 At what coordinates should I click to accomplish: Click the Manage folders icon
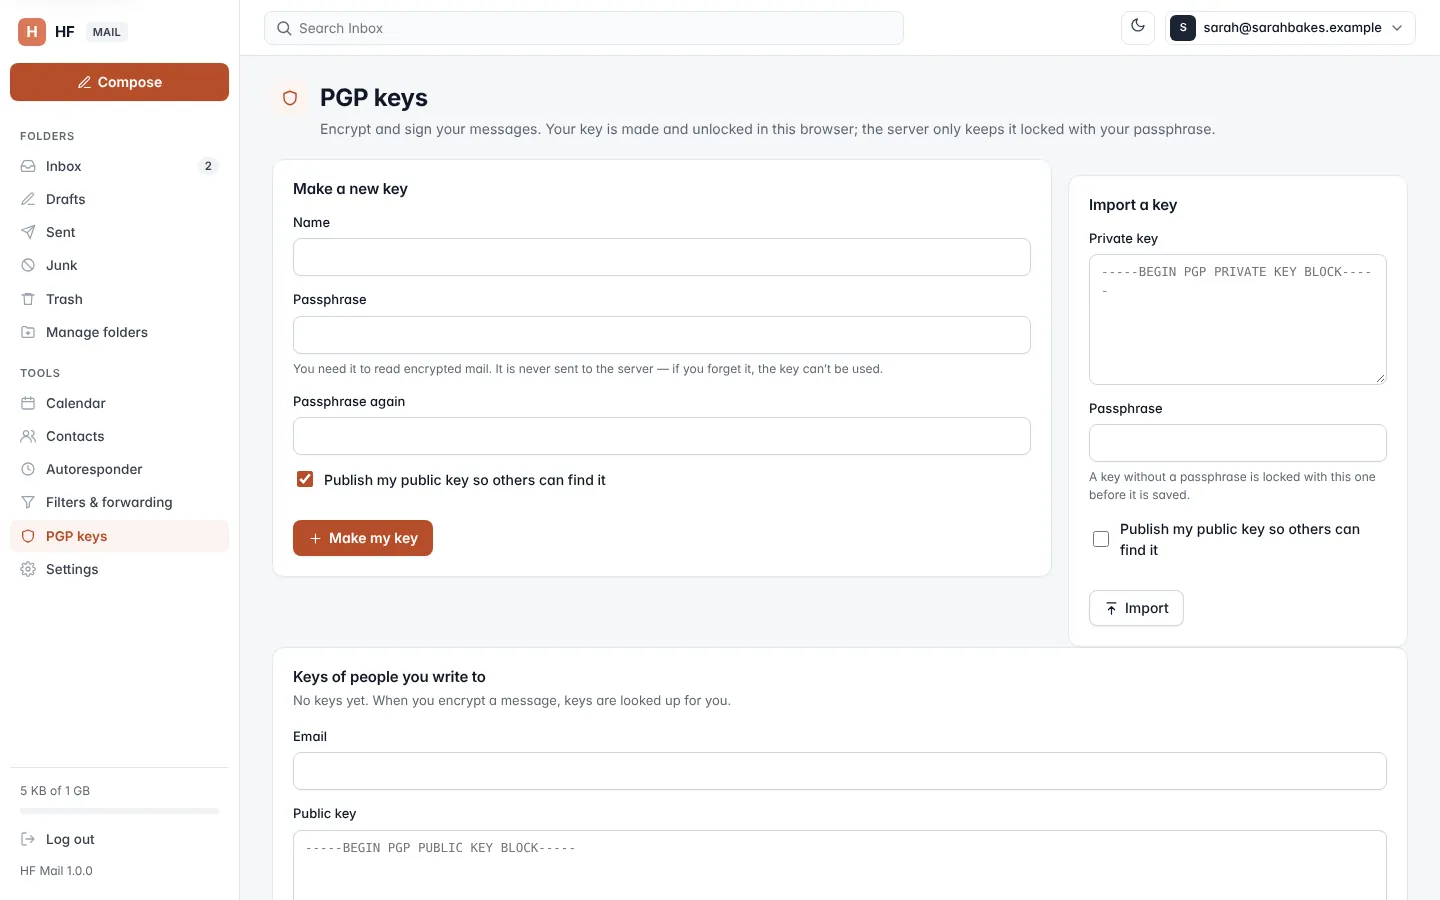[28, 332]
